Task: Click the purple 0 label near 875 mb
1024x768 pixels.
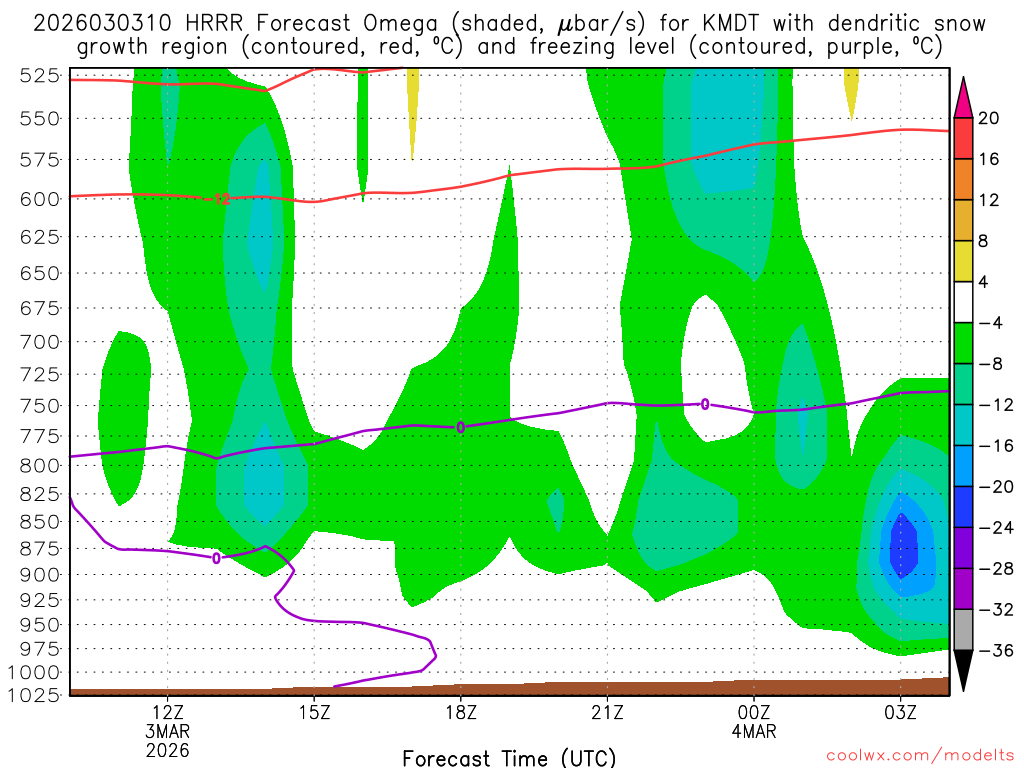Action: (216, 558)
